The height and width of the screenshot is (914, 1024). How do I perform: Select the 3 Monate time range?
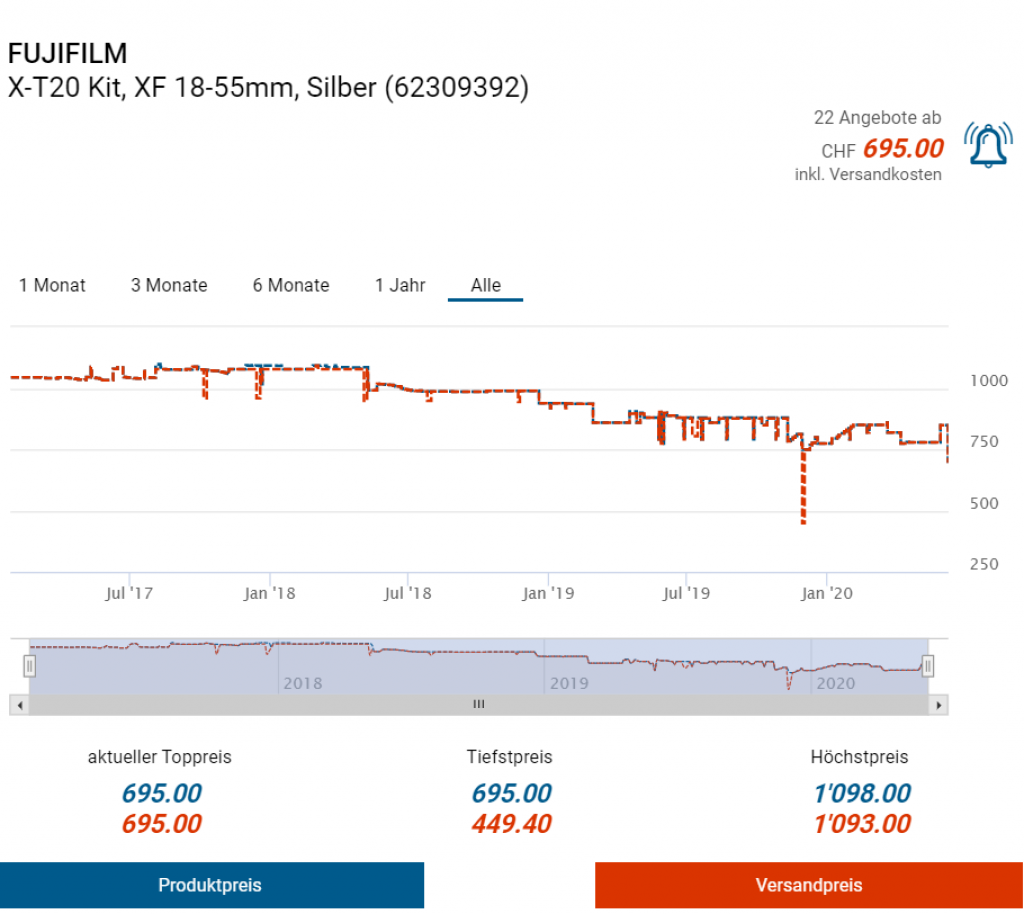point(169,285)
